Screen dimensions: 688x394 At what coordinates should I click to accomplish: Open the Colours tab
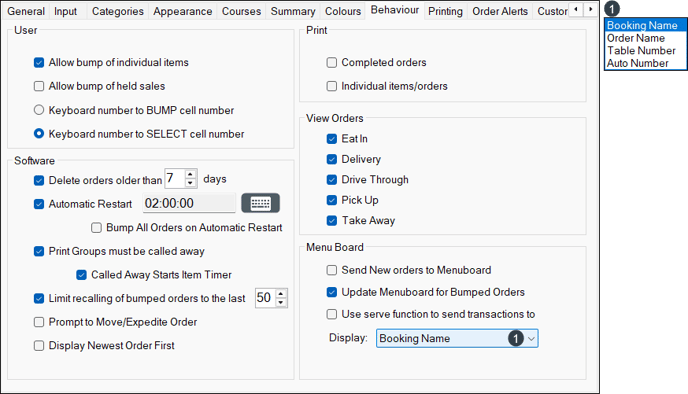(343, 11)
